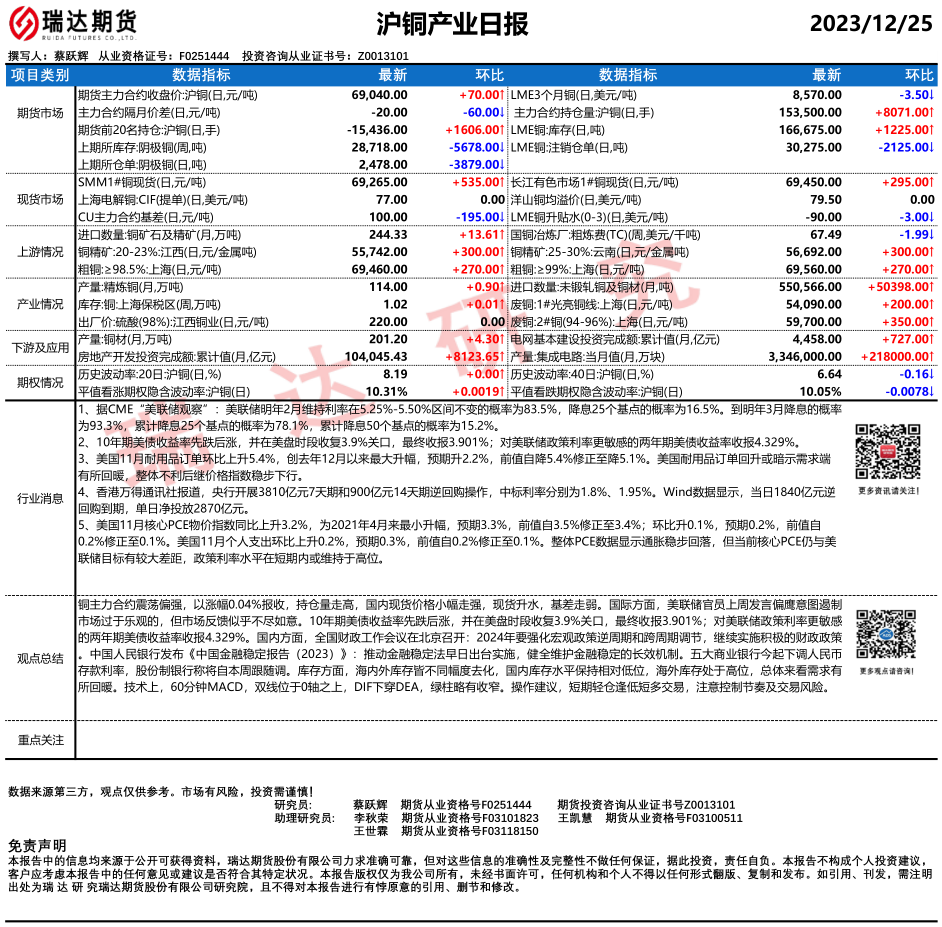Select the 观点总结 section label
The width and height of the screenshot is (942, 927).
click(x=40, y=658)
